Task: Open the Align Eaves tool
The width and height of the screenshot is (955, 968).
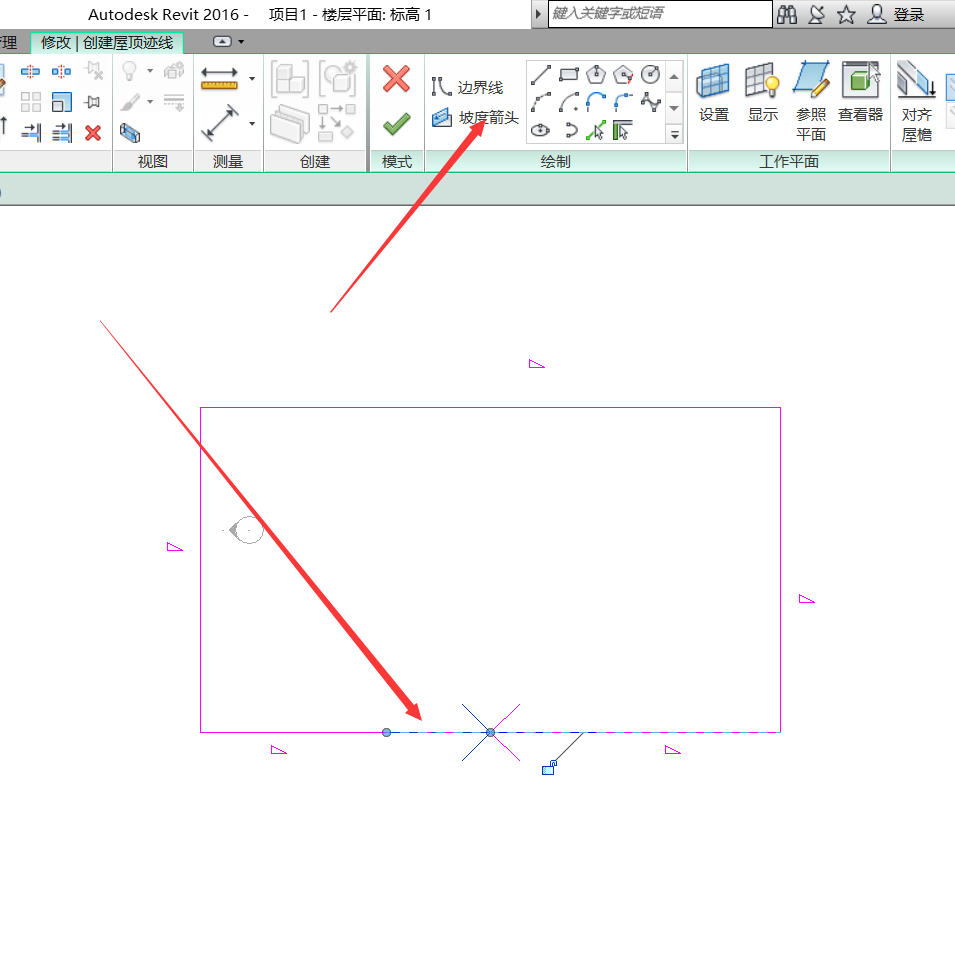Action: [916, 100]
